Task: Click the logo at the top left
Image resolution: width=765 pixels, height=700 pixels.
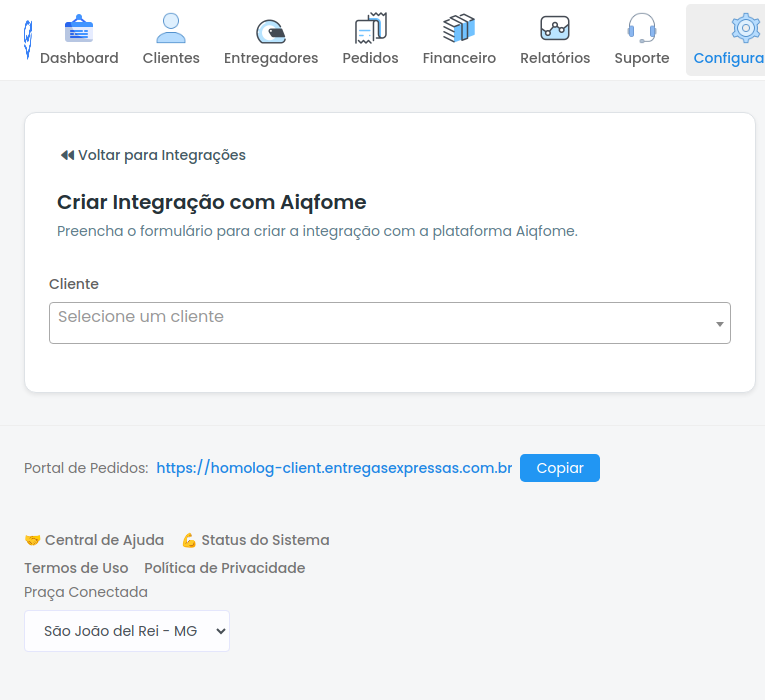Action: 27,38
